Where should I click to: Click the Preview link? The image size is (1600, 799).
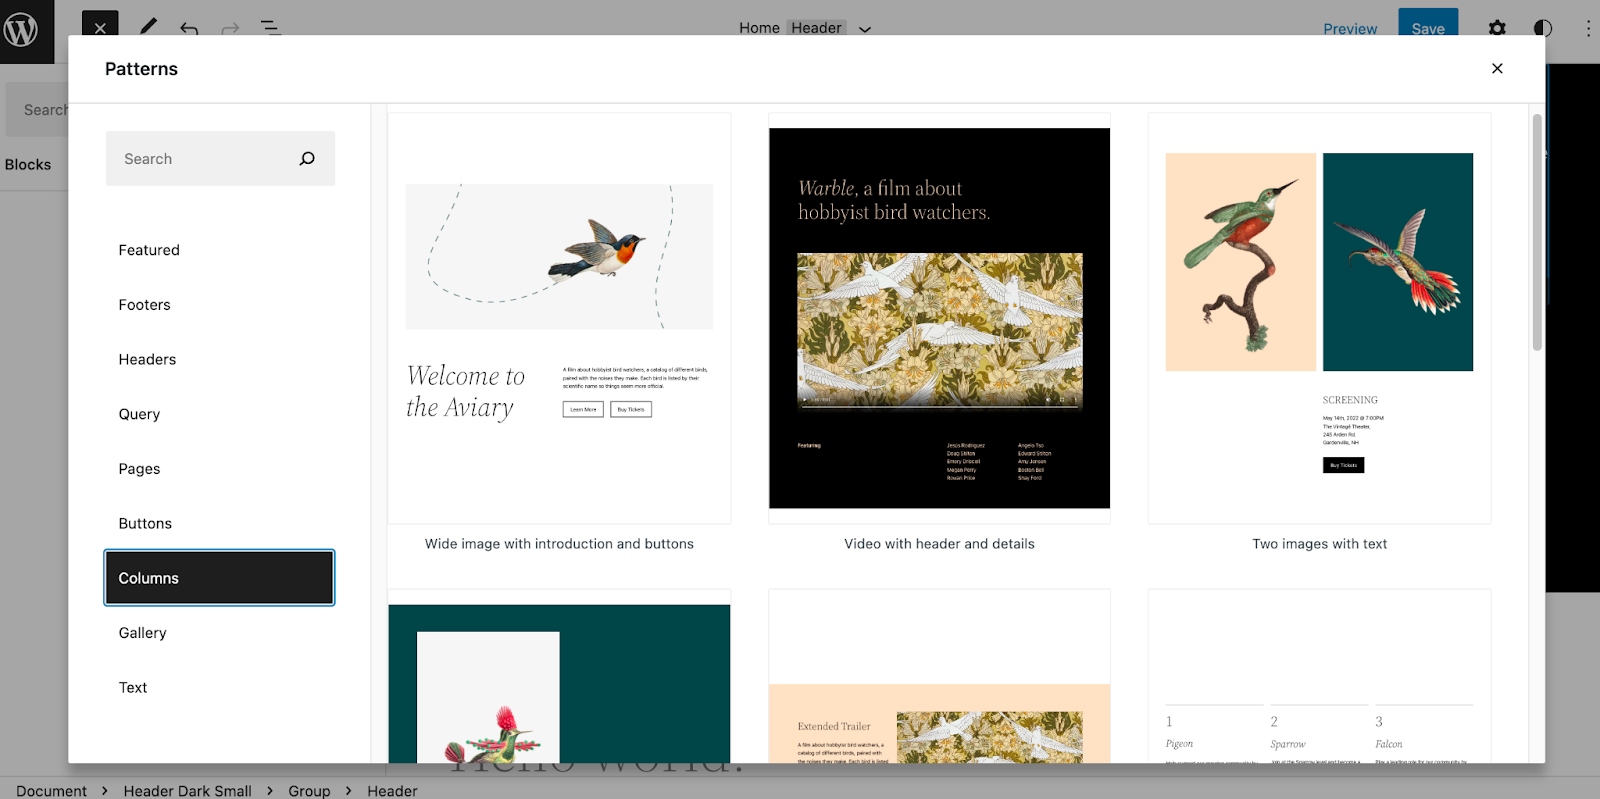[x=1350, y=28]
